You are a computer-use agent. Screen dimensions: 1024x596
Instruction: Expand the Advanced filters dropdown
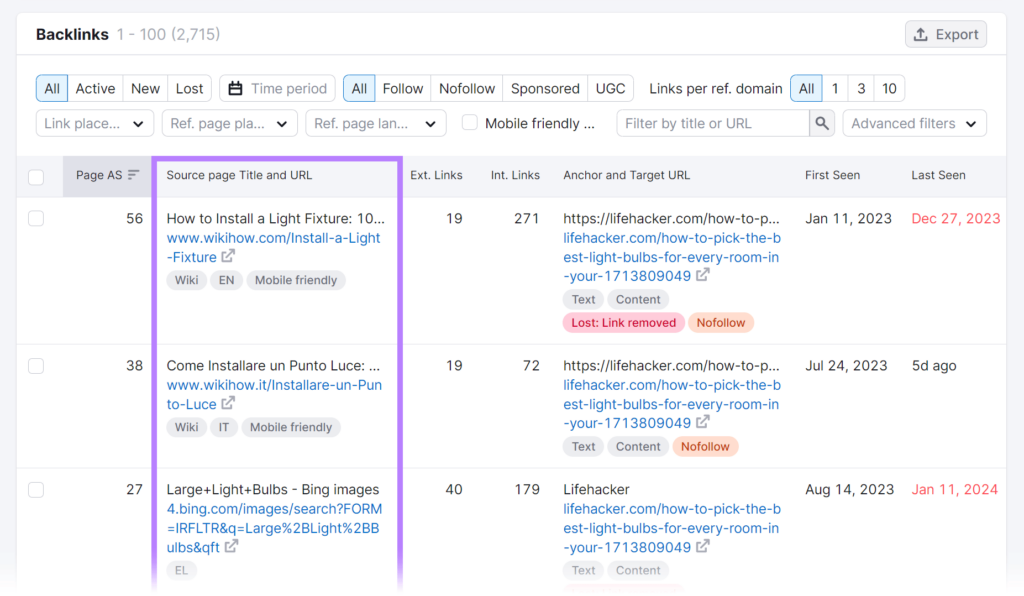coord(914,123)
